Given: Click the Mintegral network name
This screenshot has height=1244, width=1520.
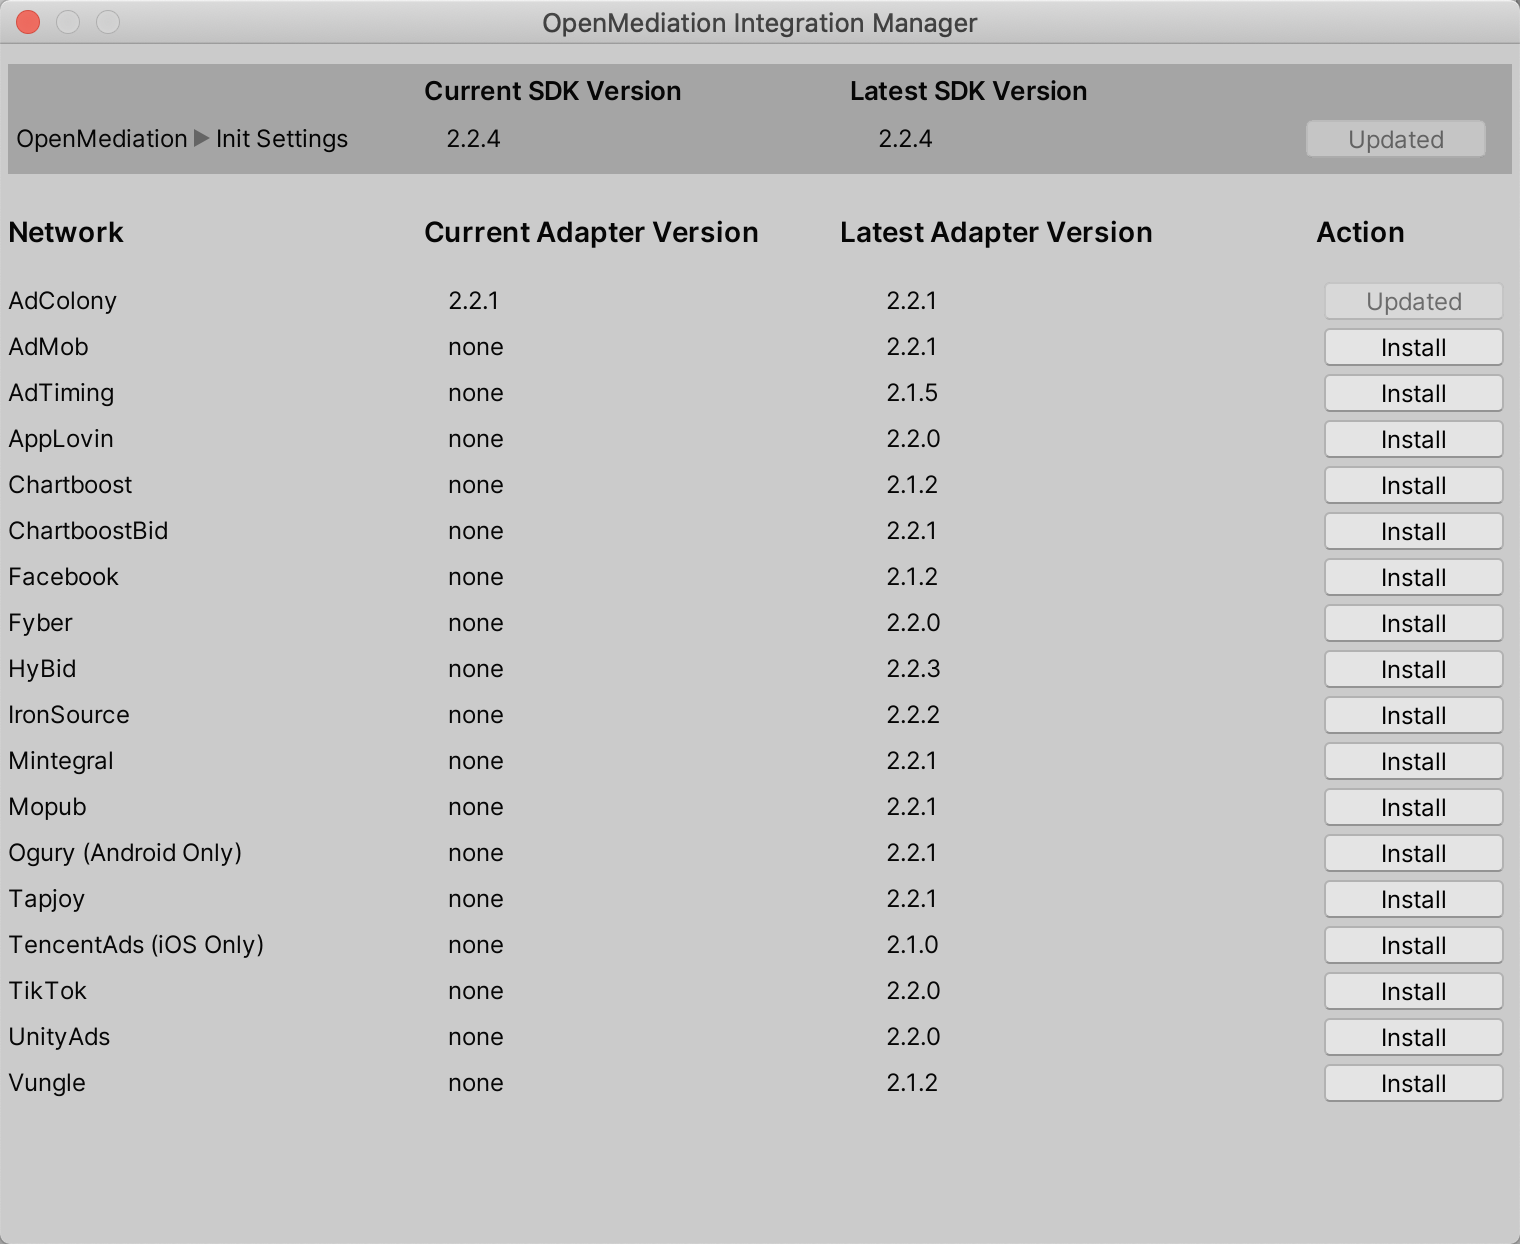Looking at the screenshot, I should click(x=61, y=761).
